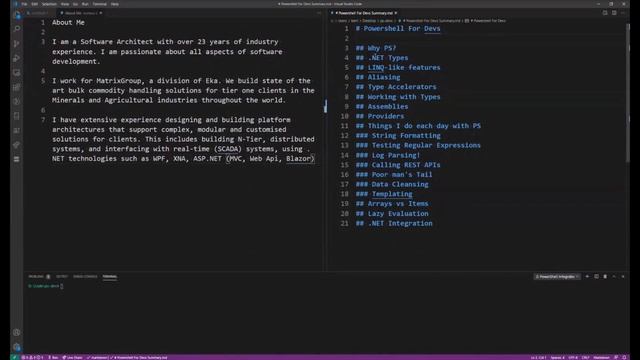Change the Markdown language mode

601,358
